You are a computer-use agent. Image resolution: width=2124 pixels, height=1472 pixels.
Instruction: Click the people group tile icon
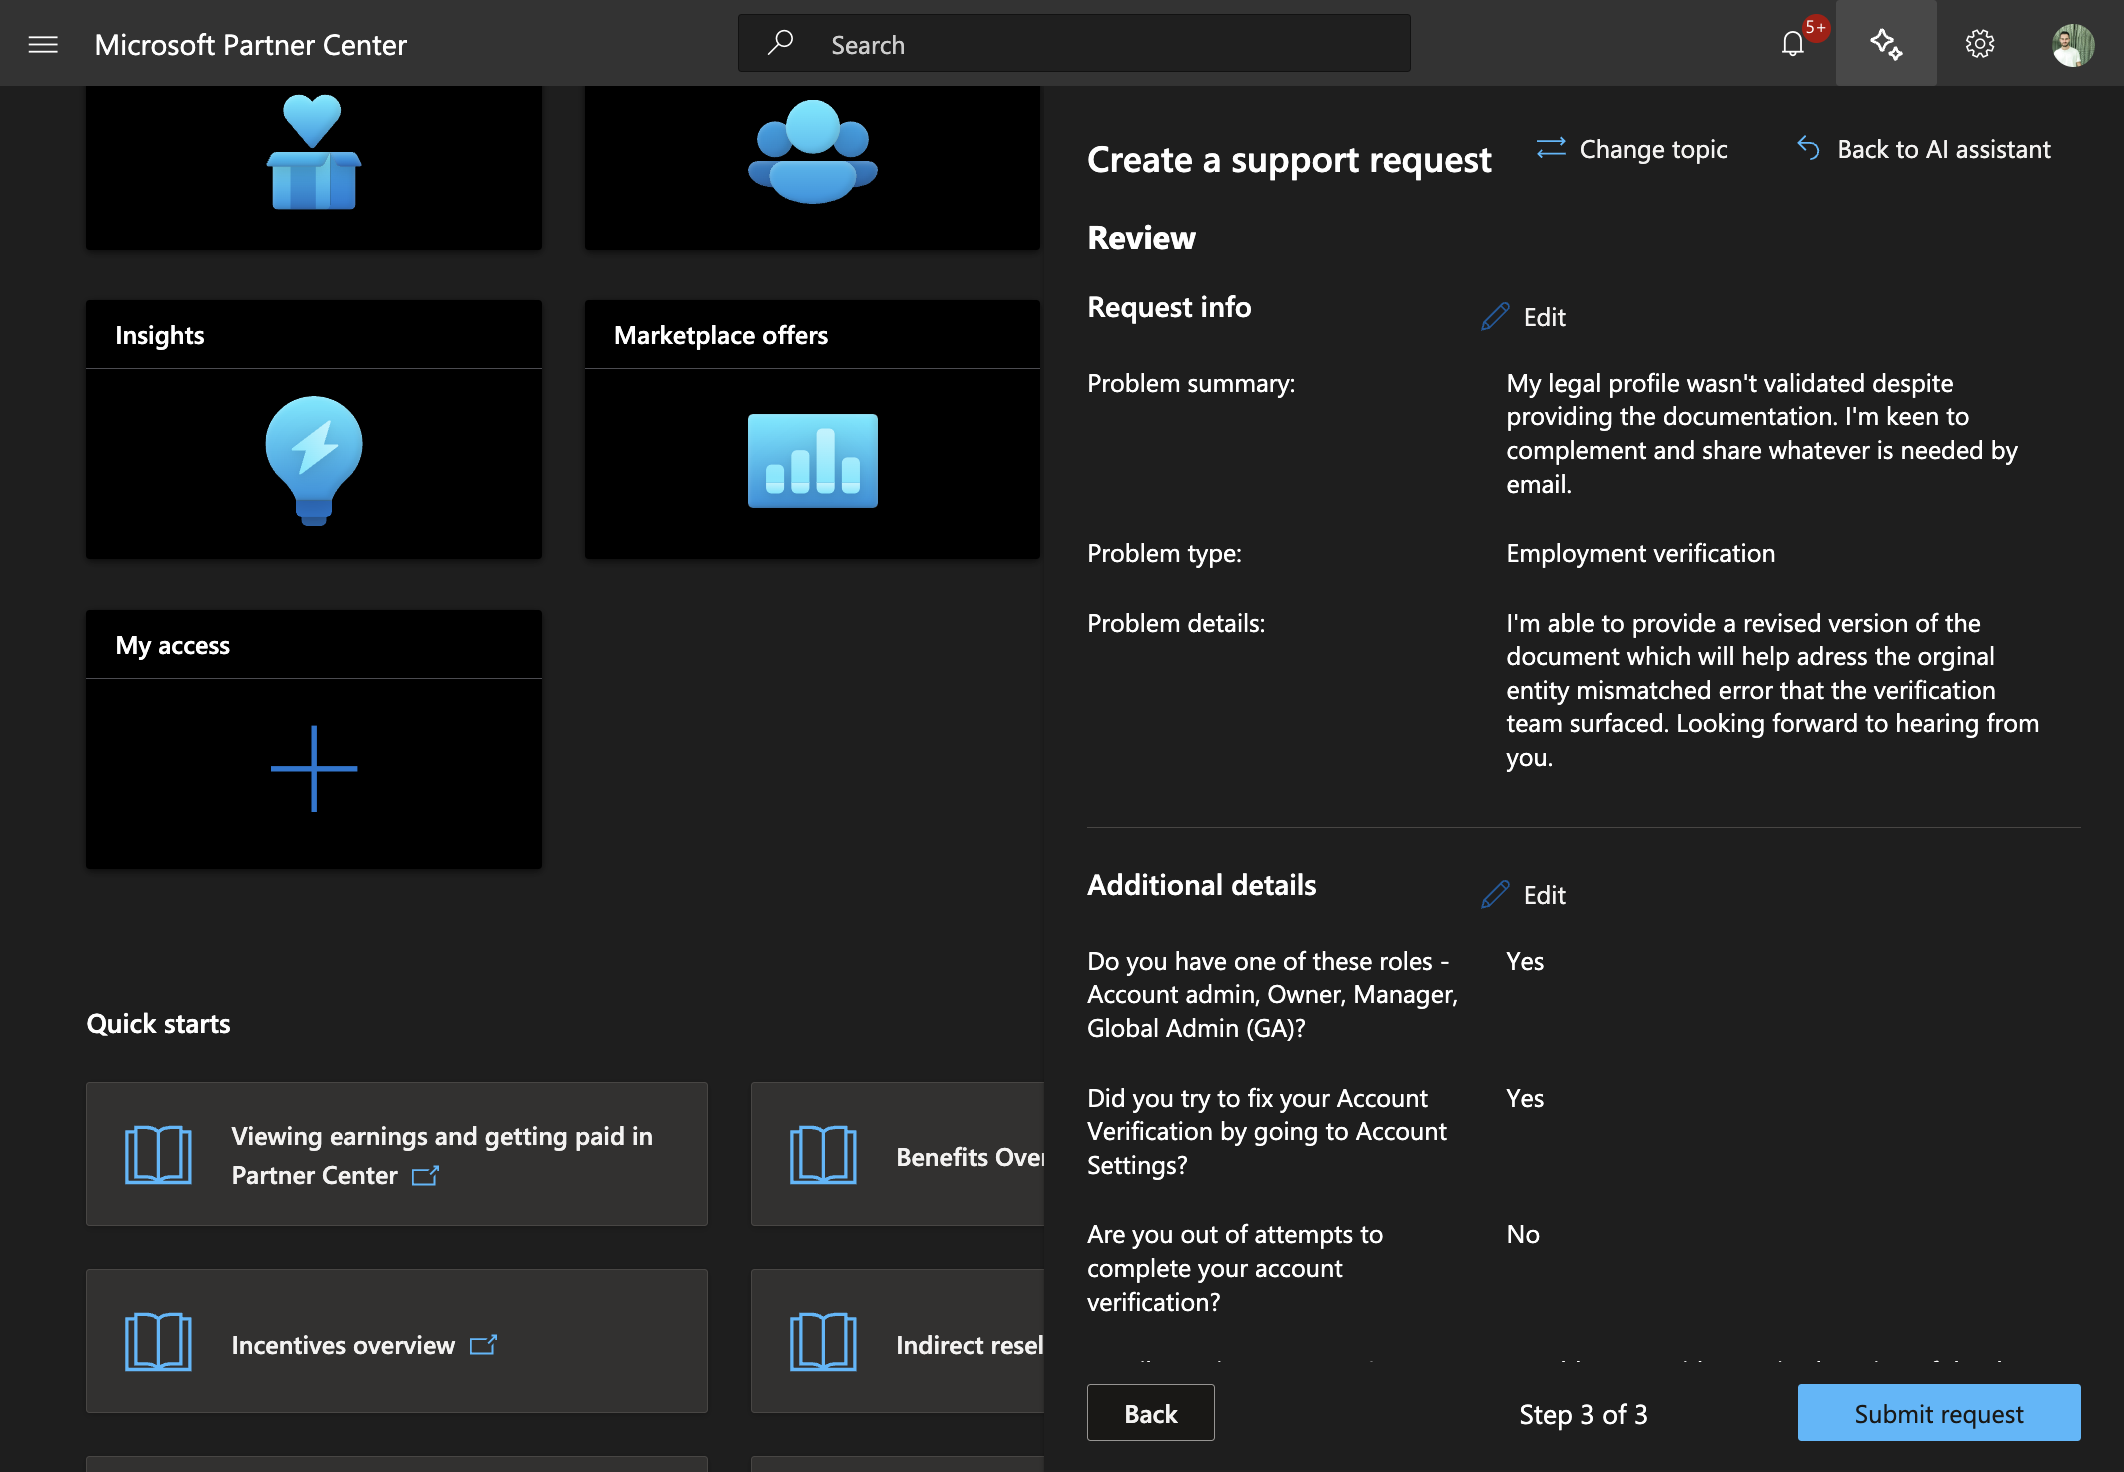813,152
